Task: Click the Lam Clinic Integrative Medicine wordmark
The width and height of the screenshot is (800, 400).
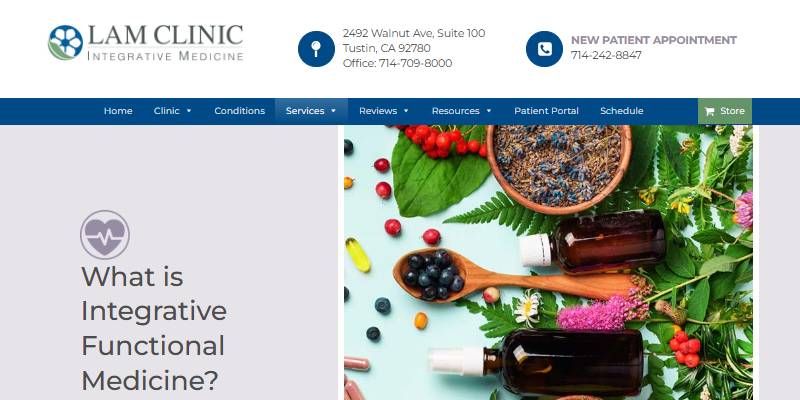Action: [x=165, y=42]
